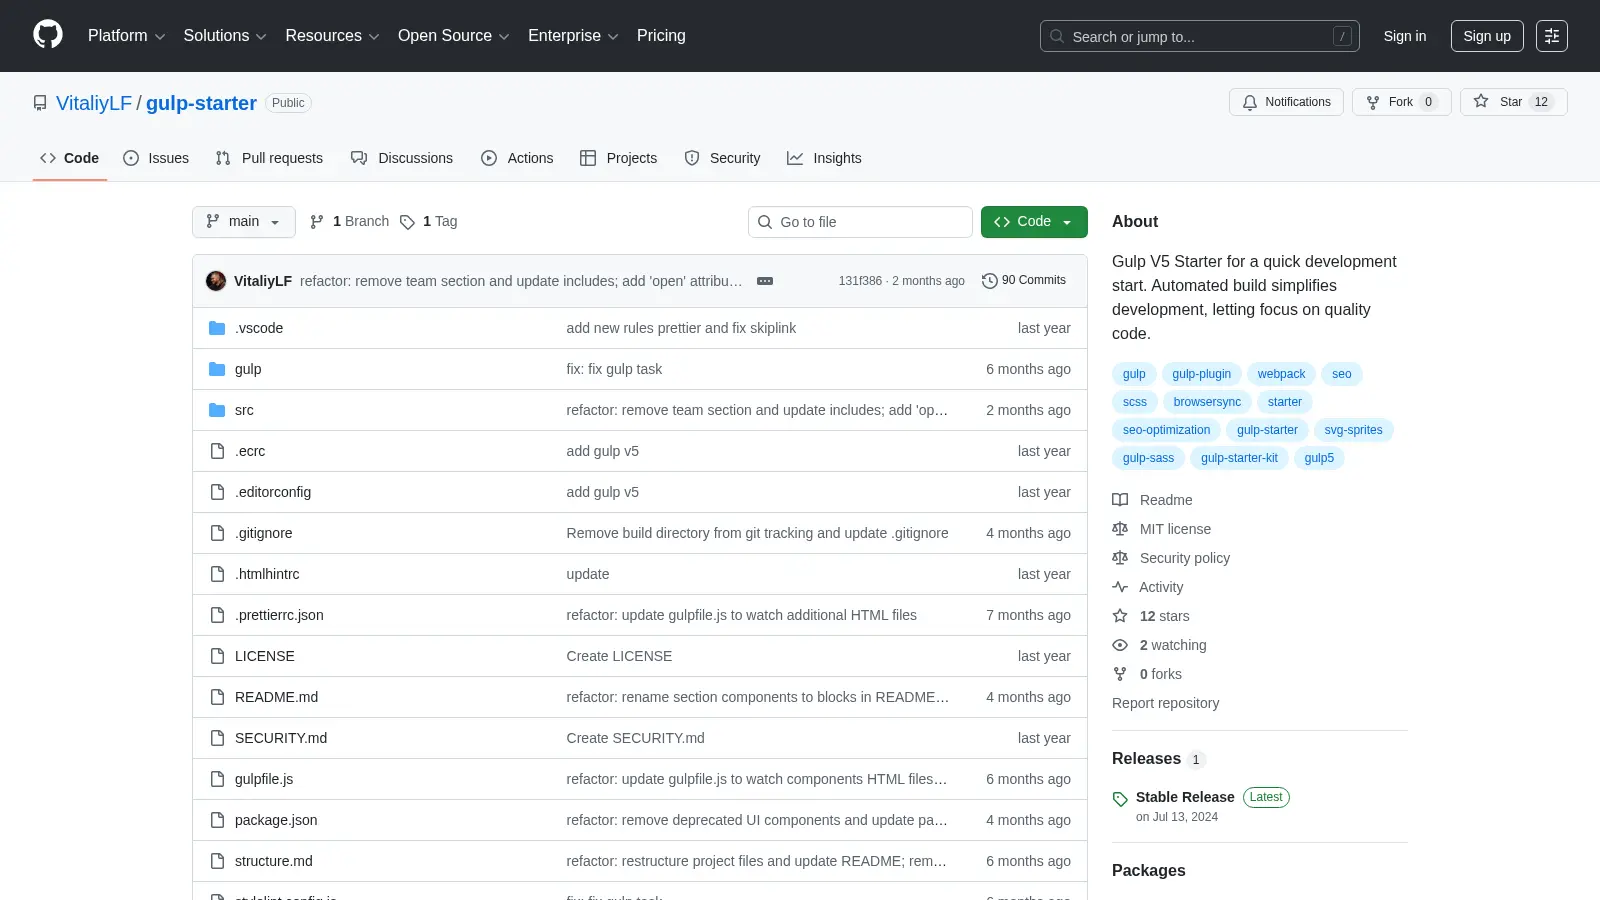Click the file icon beside LICENSE
Image resolution: width=1600 pixels, height=900 pixels.
pos(217,656)
